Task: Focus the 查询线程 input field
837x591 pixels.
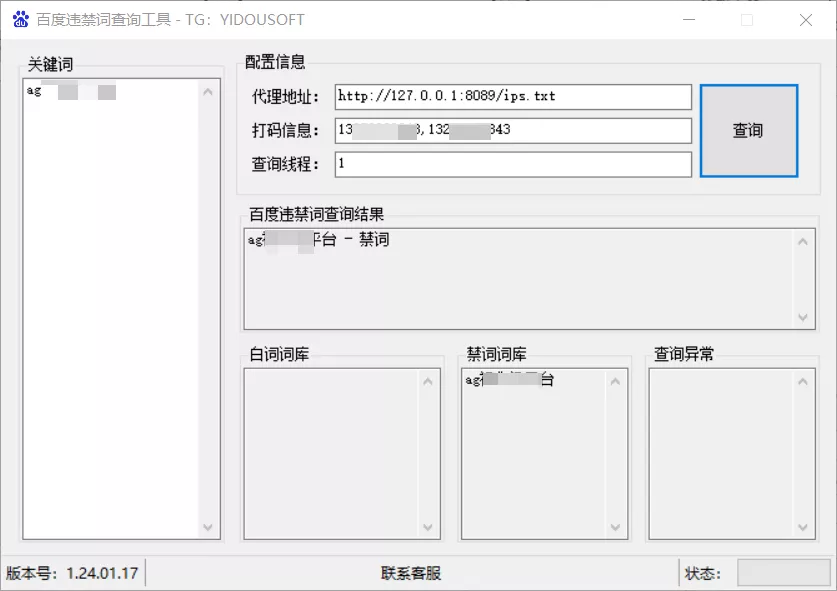Action: (x=513, y=164)
